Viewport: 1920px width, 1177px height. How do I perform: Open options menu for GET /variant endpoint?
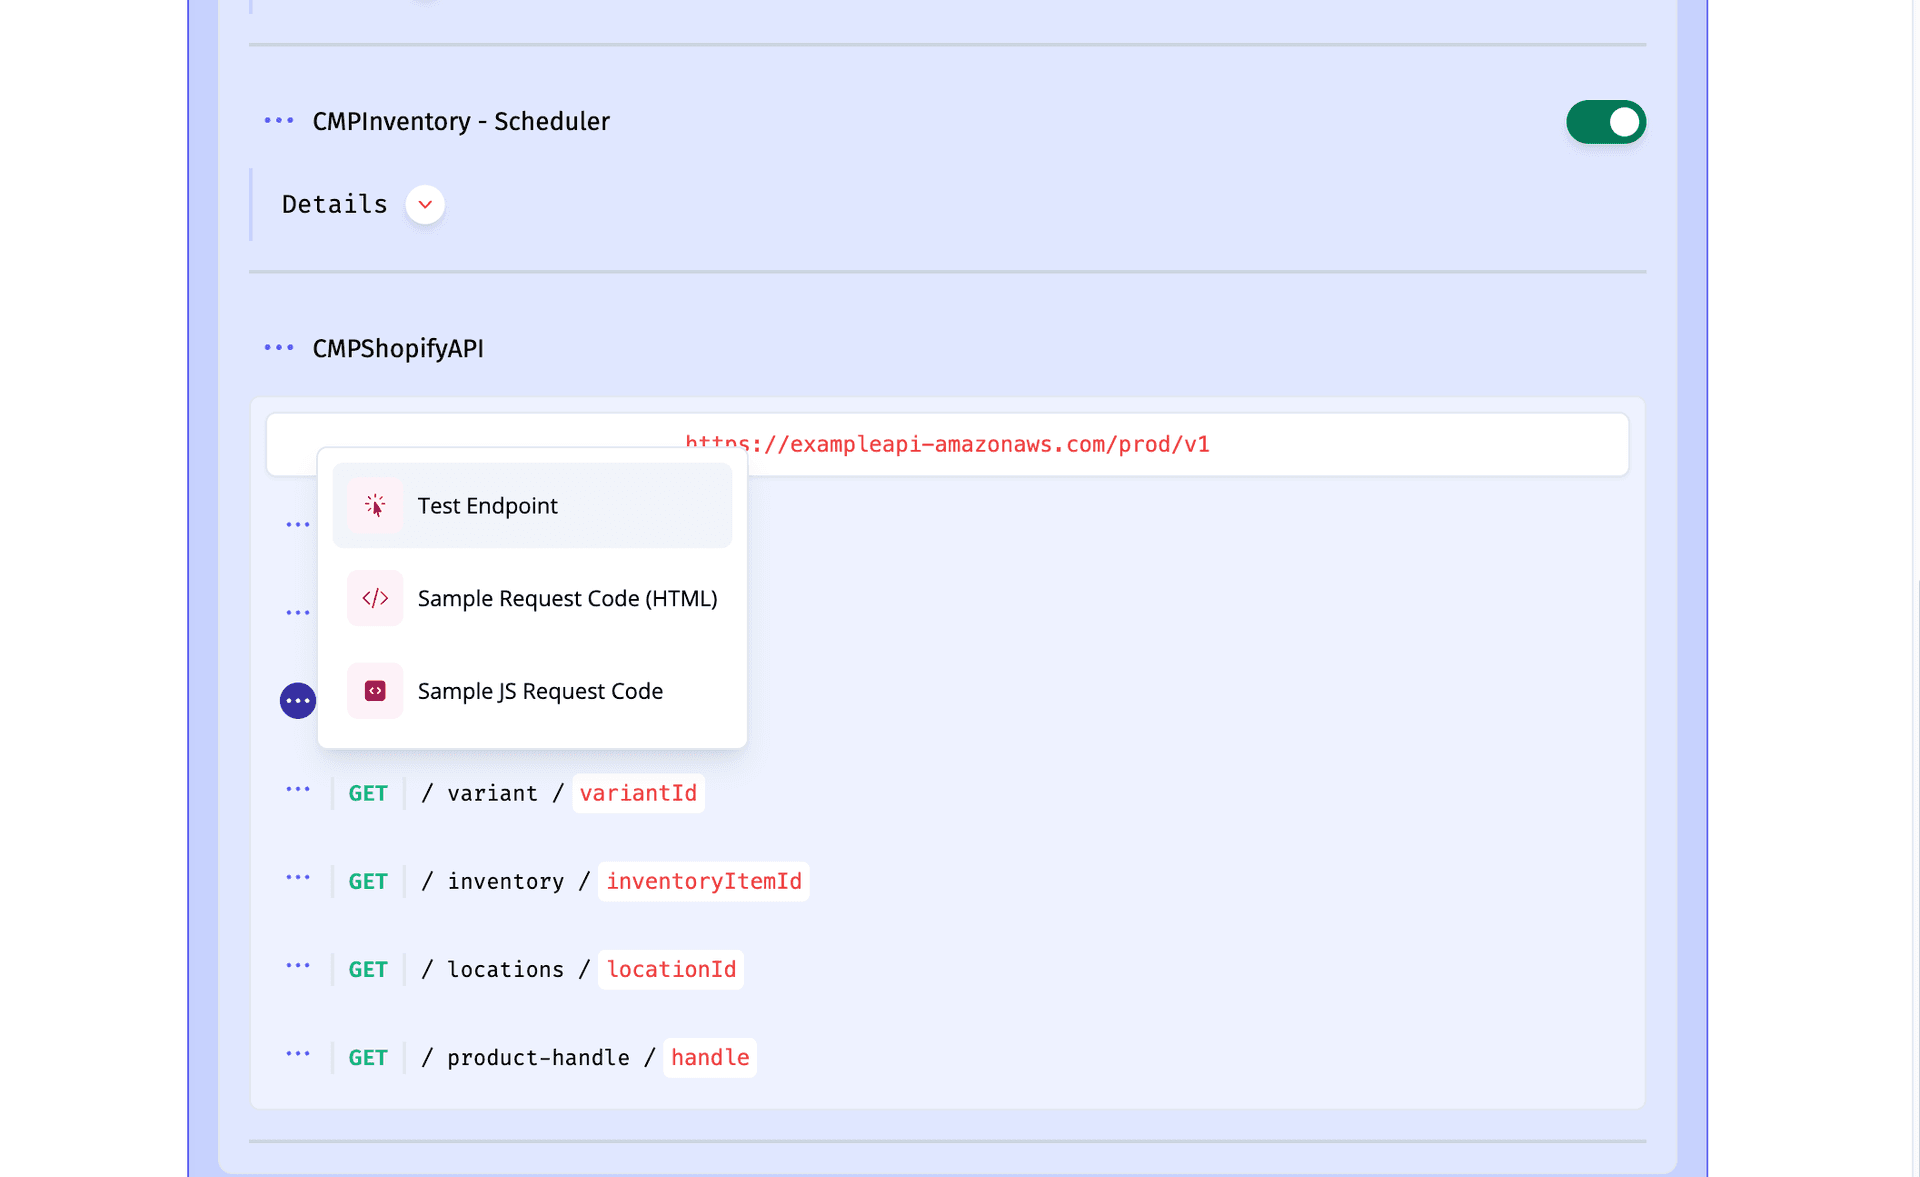point(298,792)
